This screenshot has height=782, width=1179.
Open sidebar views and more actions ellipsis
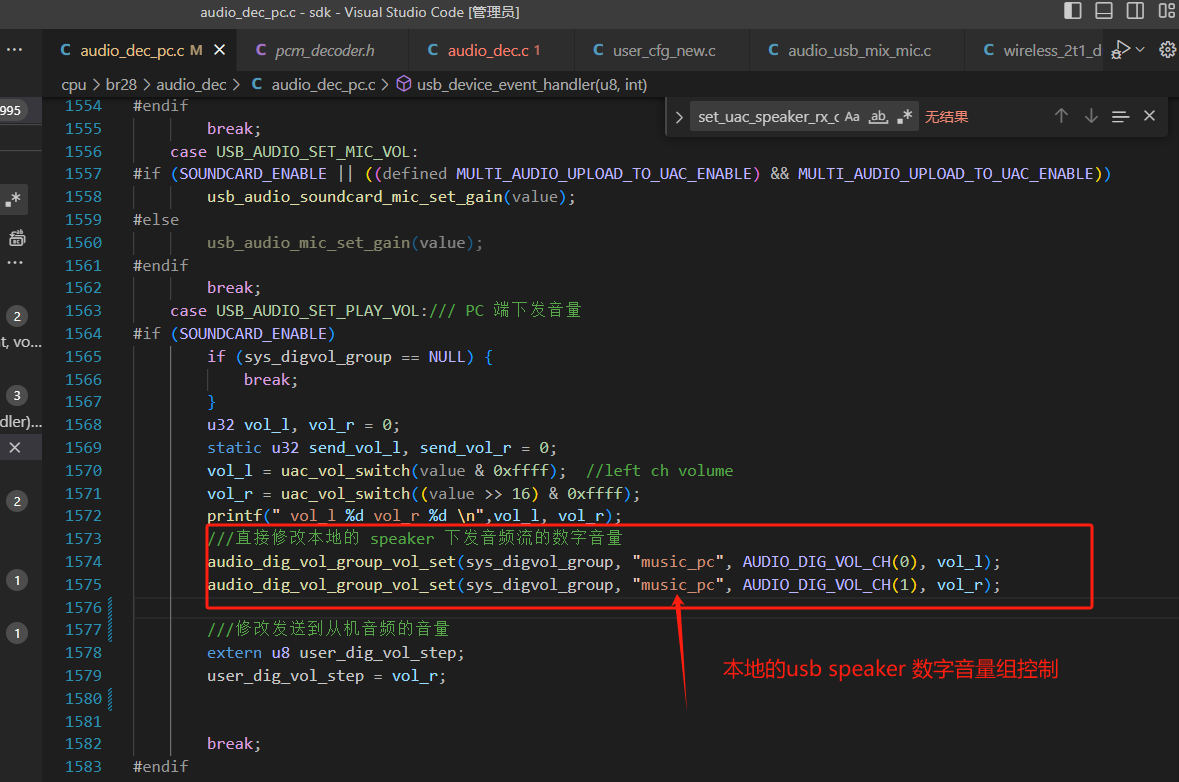tap(14, 50)
